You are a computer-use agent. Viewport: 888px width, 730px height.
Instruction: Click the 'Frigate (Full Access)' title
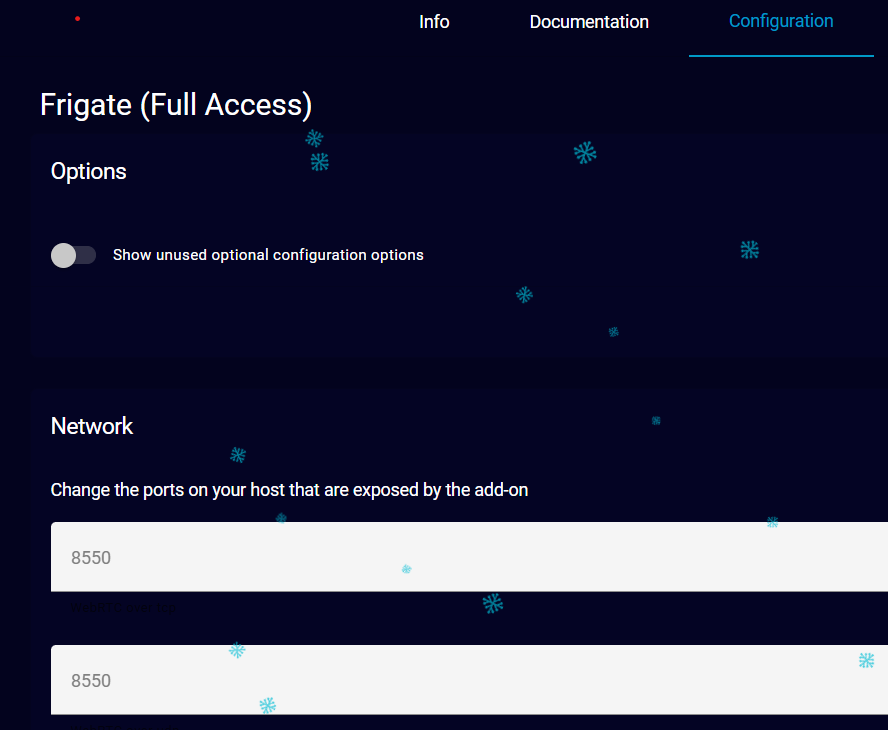click(176, 105)
